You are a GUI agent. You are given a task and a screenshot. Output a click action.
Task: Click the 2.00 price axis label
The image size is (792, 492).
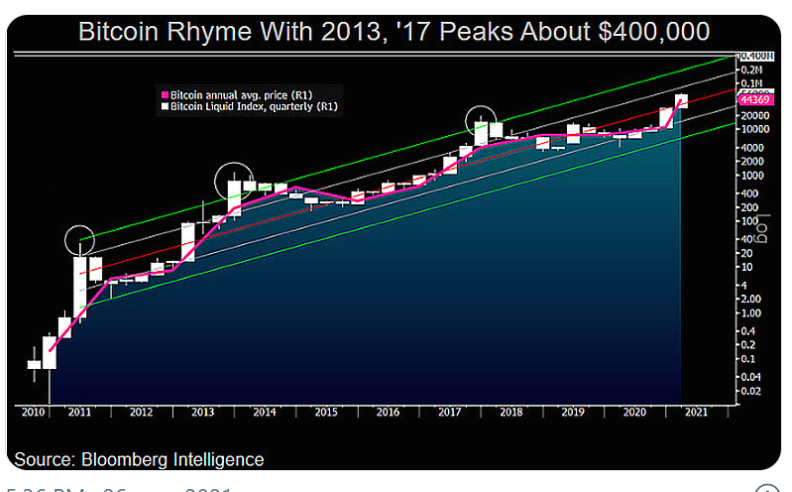coord(751,299)
